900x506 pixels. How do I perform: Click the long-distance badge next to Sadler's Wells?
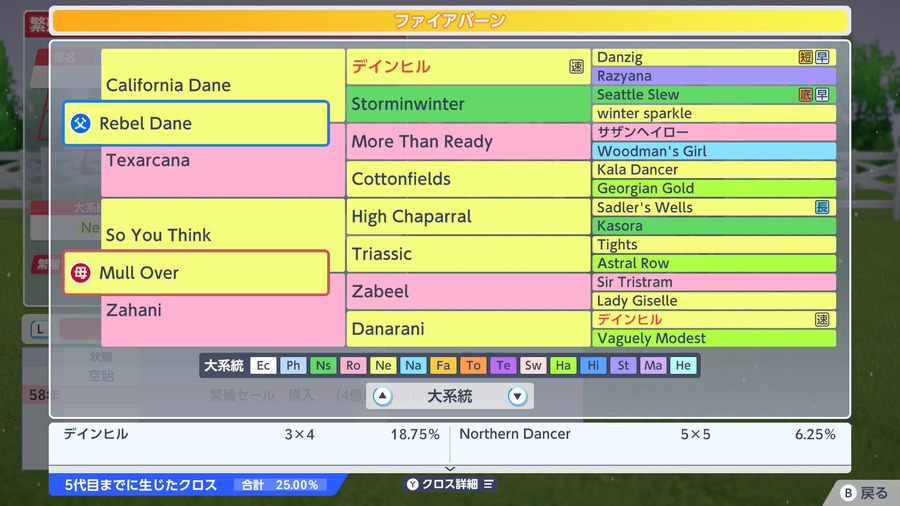pos(822,207)
